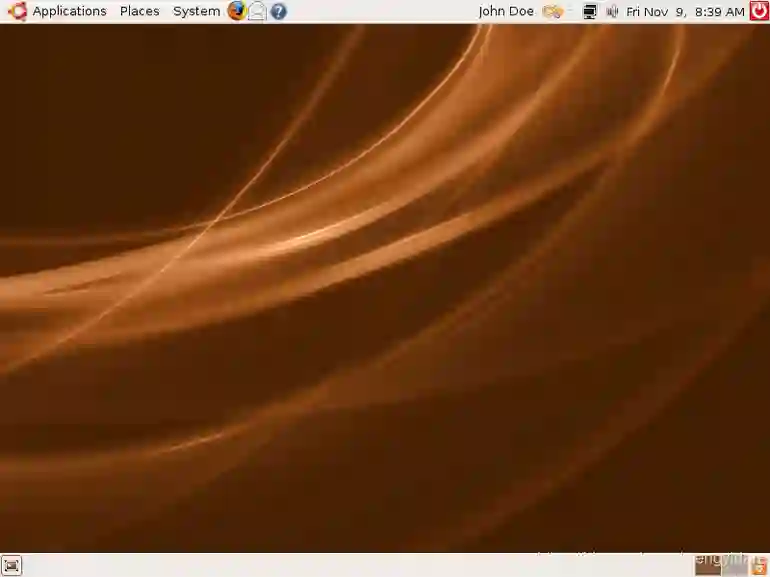770x577 pixels.
Task: Open the Help launcher icon
Action: click(x=278, y=11)
